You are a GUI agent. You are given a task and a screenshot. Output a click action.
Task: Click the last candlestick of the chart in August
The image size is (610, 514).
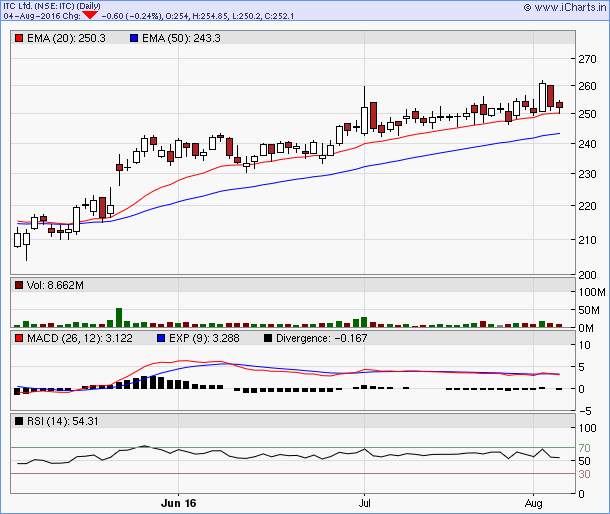(559, 106)
